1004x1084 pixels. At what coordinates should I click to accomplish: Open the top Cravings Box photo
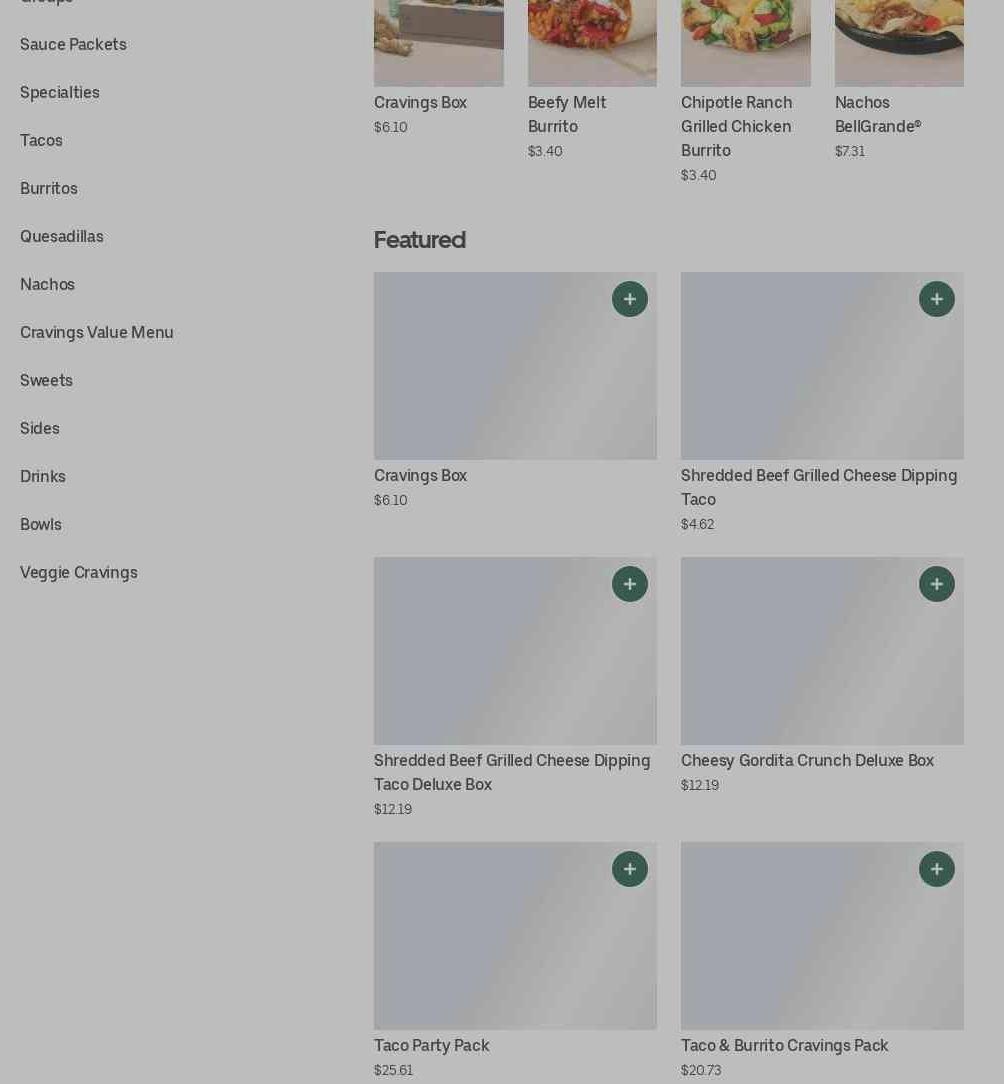tap(438, 43)
